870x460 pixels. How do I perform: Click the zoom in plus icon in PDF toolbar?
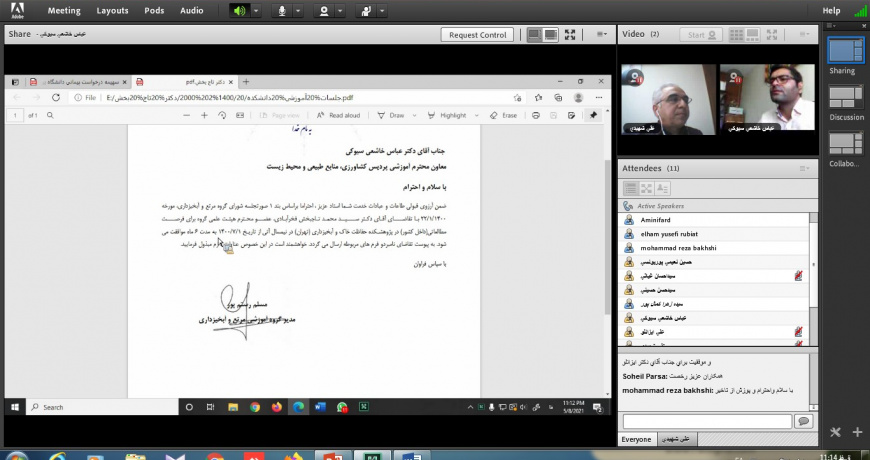204,115
